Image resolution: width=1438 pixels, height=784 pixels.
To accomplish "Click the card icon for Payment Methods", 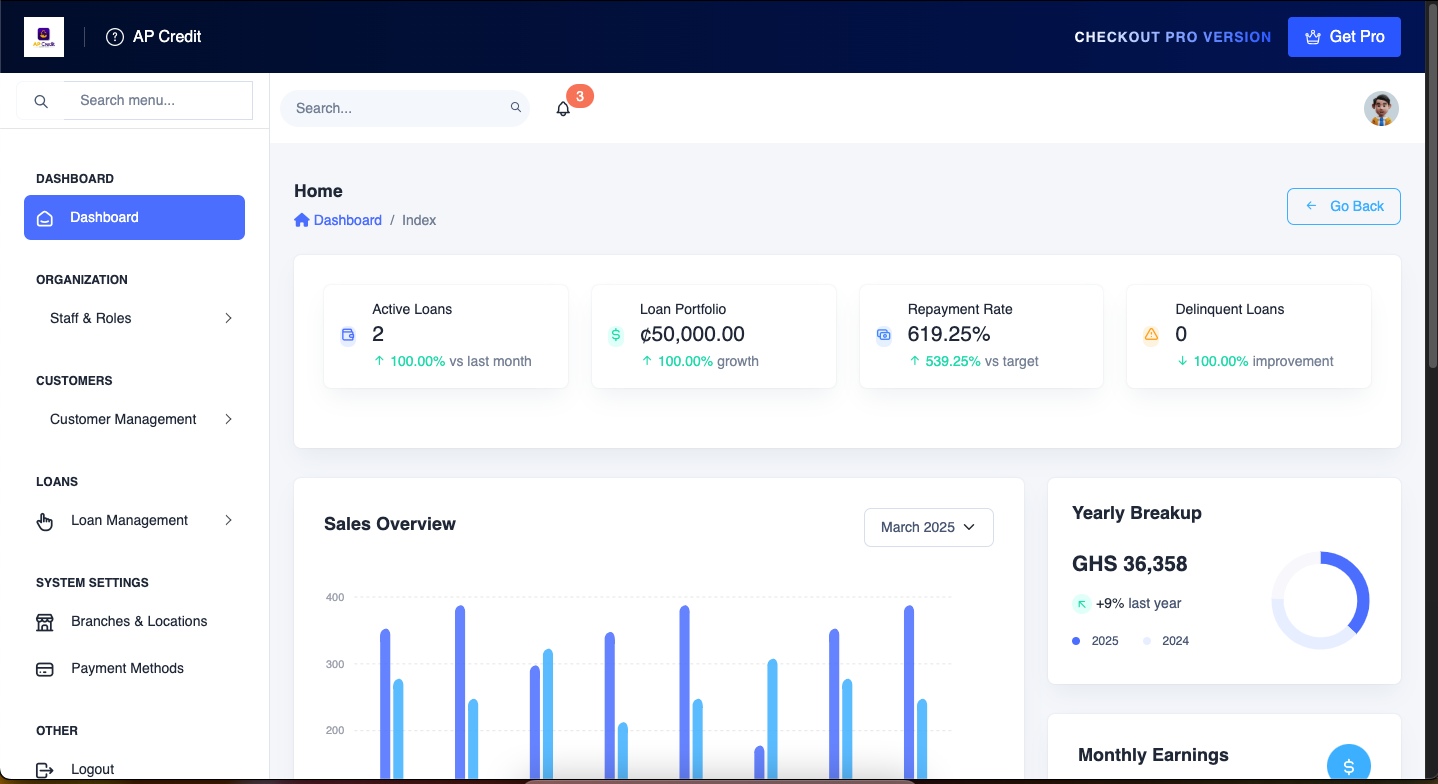I will 45,669.
